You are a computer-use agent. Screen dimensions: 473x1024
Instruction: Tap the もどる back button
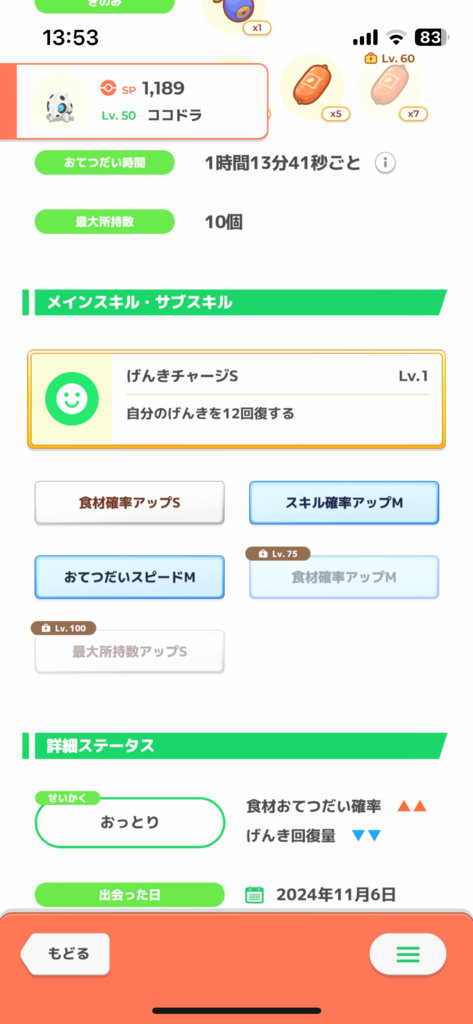tap(65, 953)
